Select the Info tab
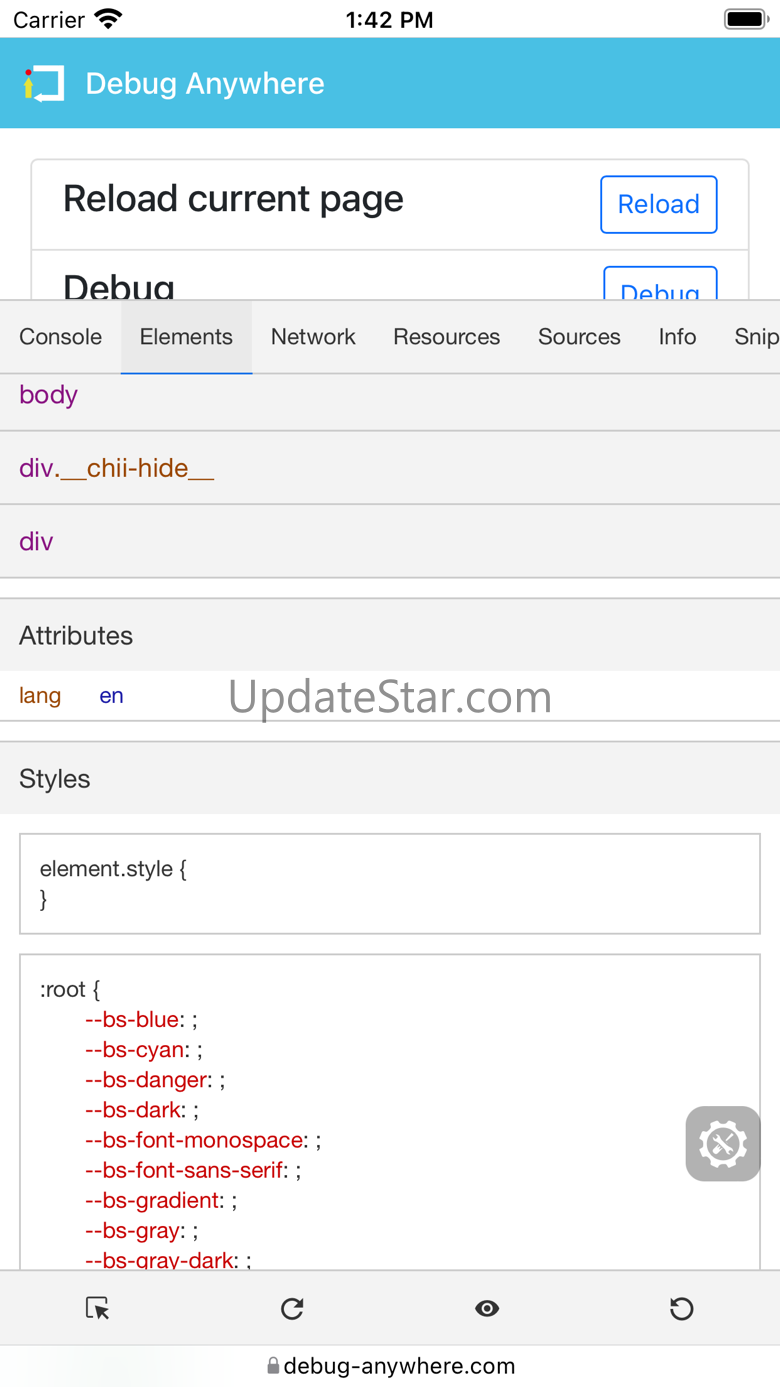Image resolution: width=780 pixels, height=1387 pixels. pyautogui.click(x=677, y=337)
